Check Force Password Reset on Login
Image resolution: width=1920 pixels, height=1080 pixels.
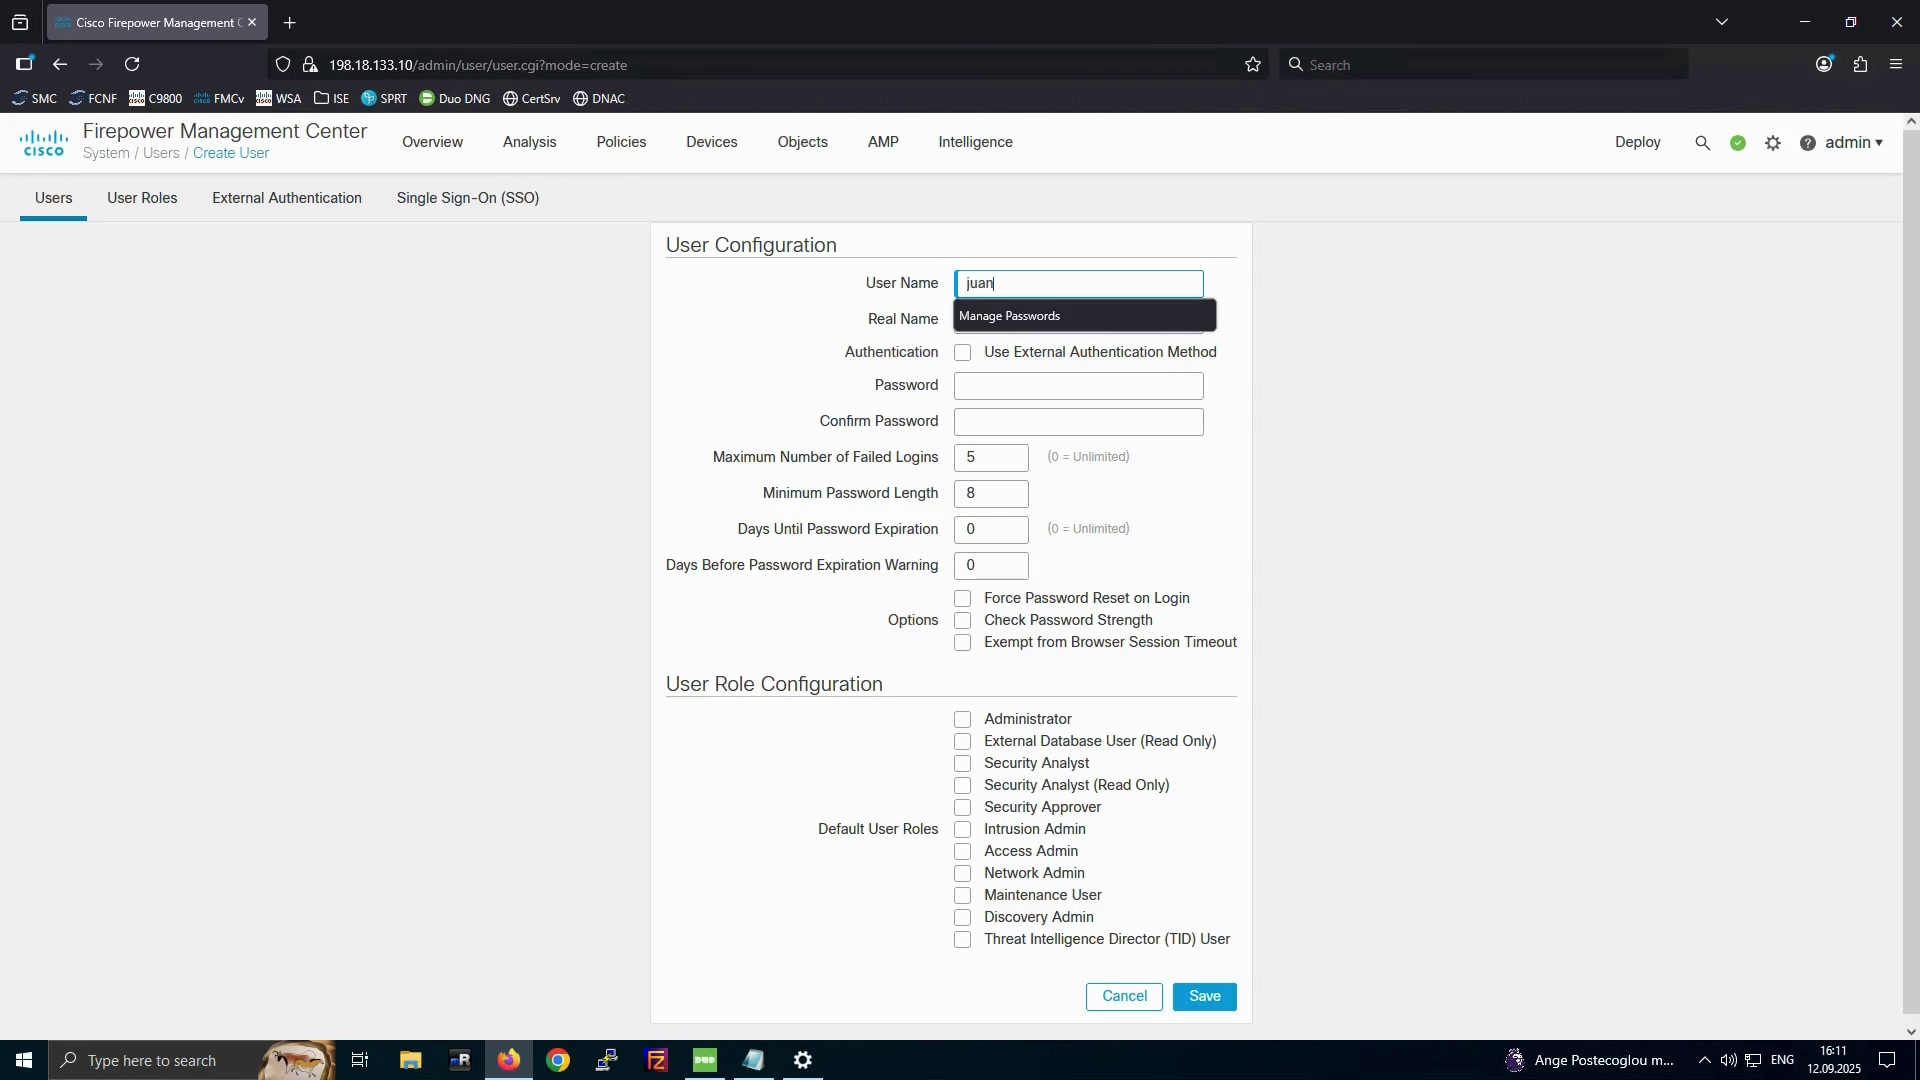(x=963, y=599)
